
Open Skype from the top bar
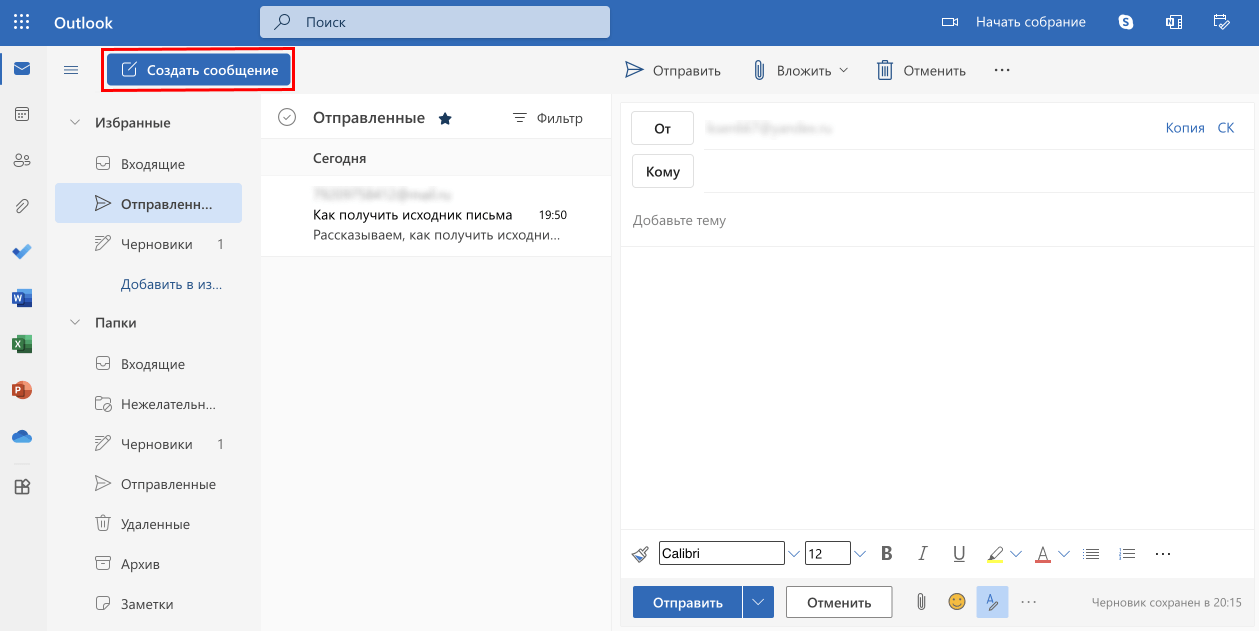1125,21
